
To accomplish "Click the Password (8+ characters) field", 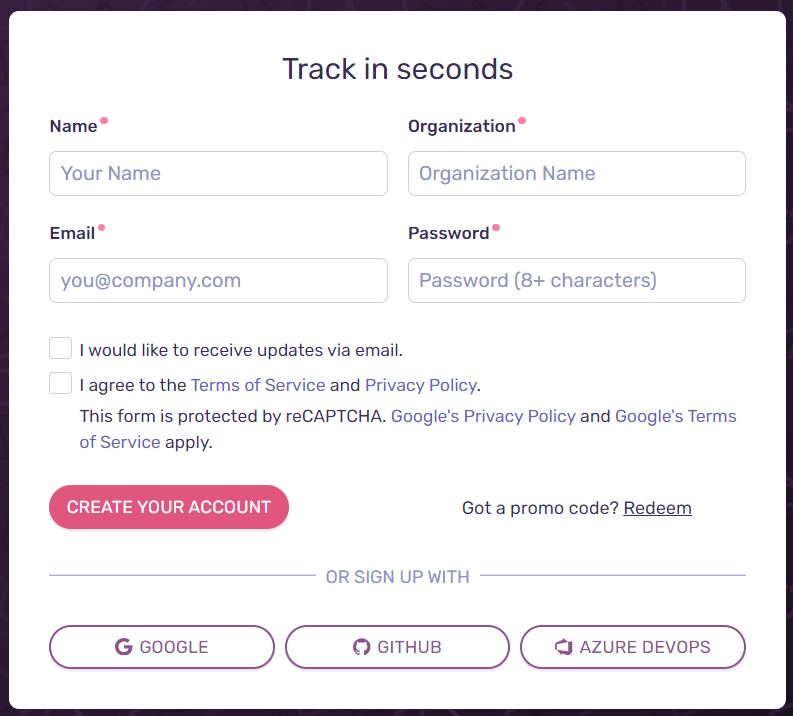I will tap(577, 281).
